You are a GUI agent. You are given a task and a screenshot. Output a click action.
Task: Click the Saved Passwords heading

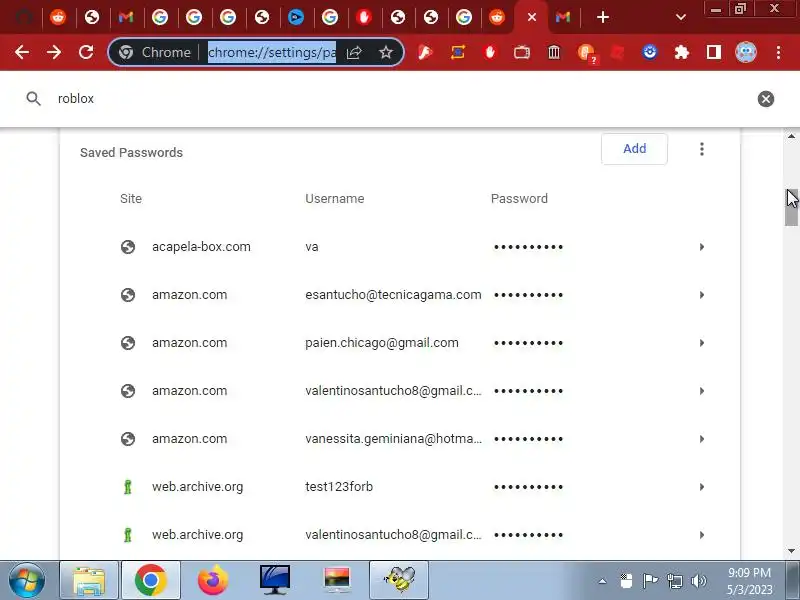click(131, 153)
